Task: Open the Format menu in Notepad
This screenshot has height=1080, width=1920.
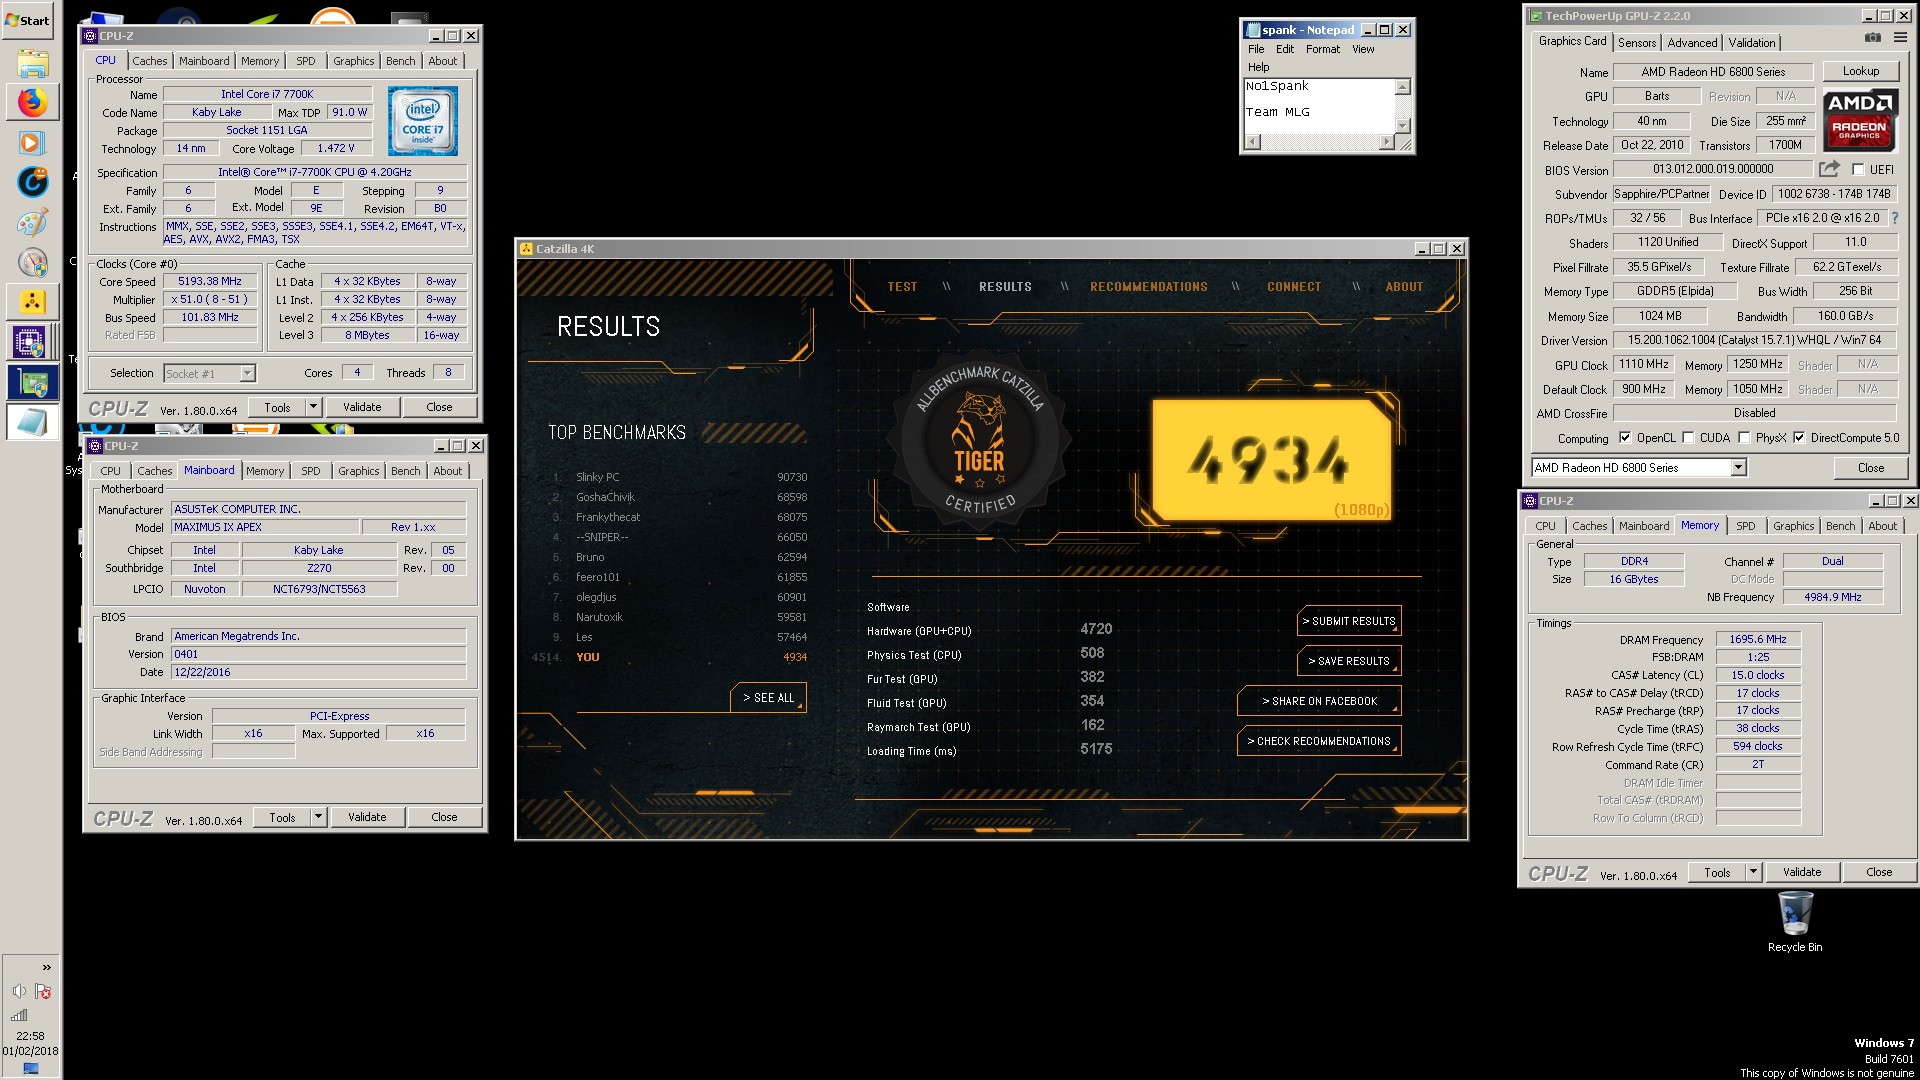Action: (1322, 49)
